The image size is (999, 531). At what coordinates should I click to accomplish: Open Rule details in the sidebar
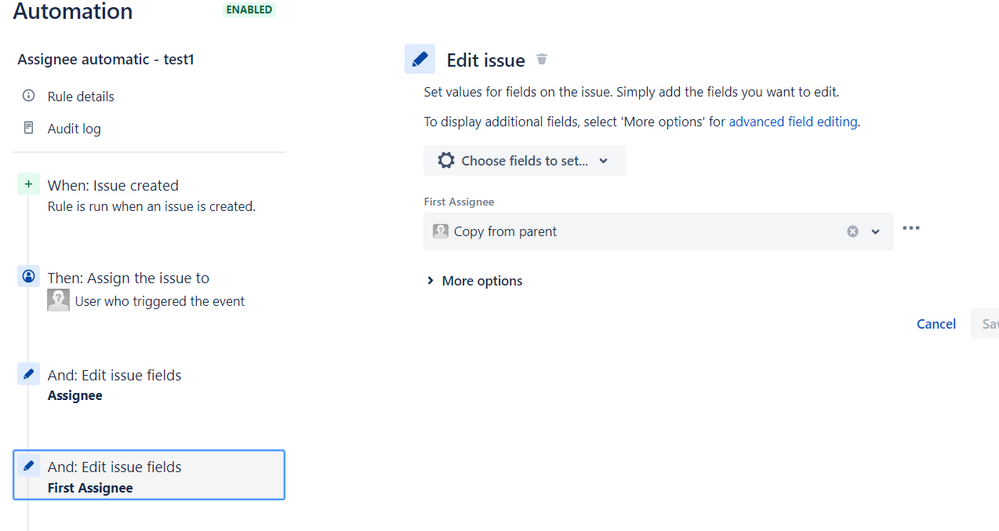coord(81,96)
